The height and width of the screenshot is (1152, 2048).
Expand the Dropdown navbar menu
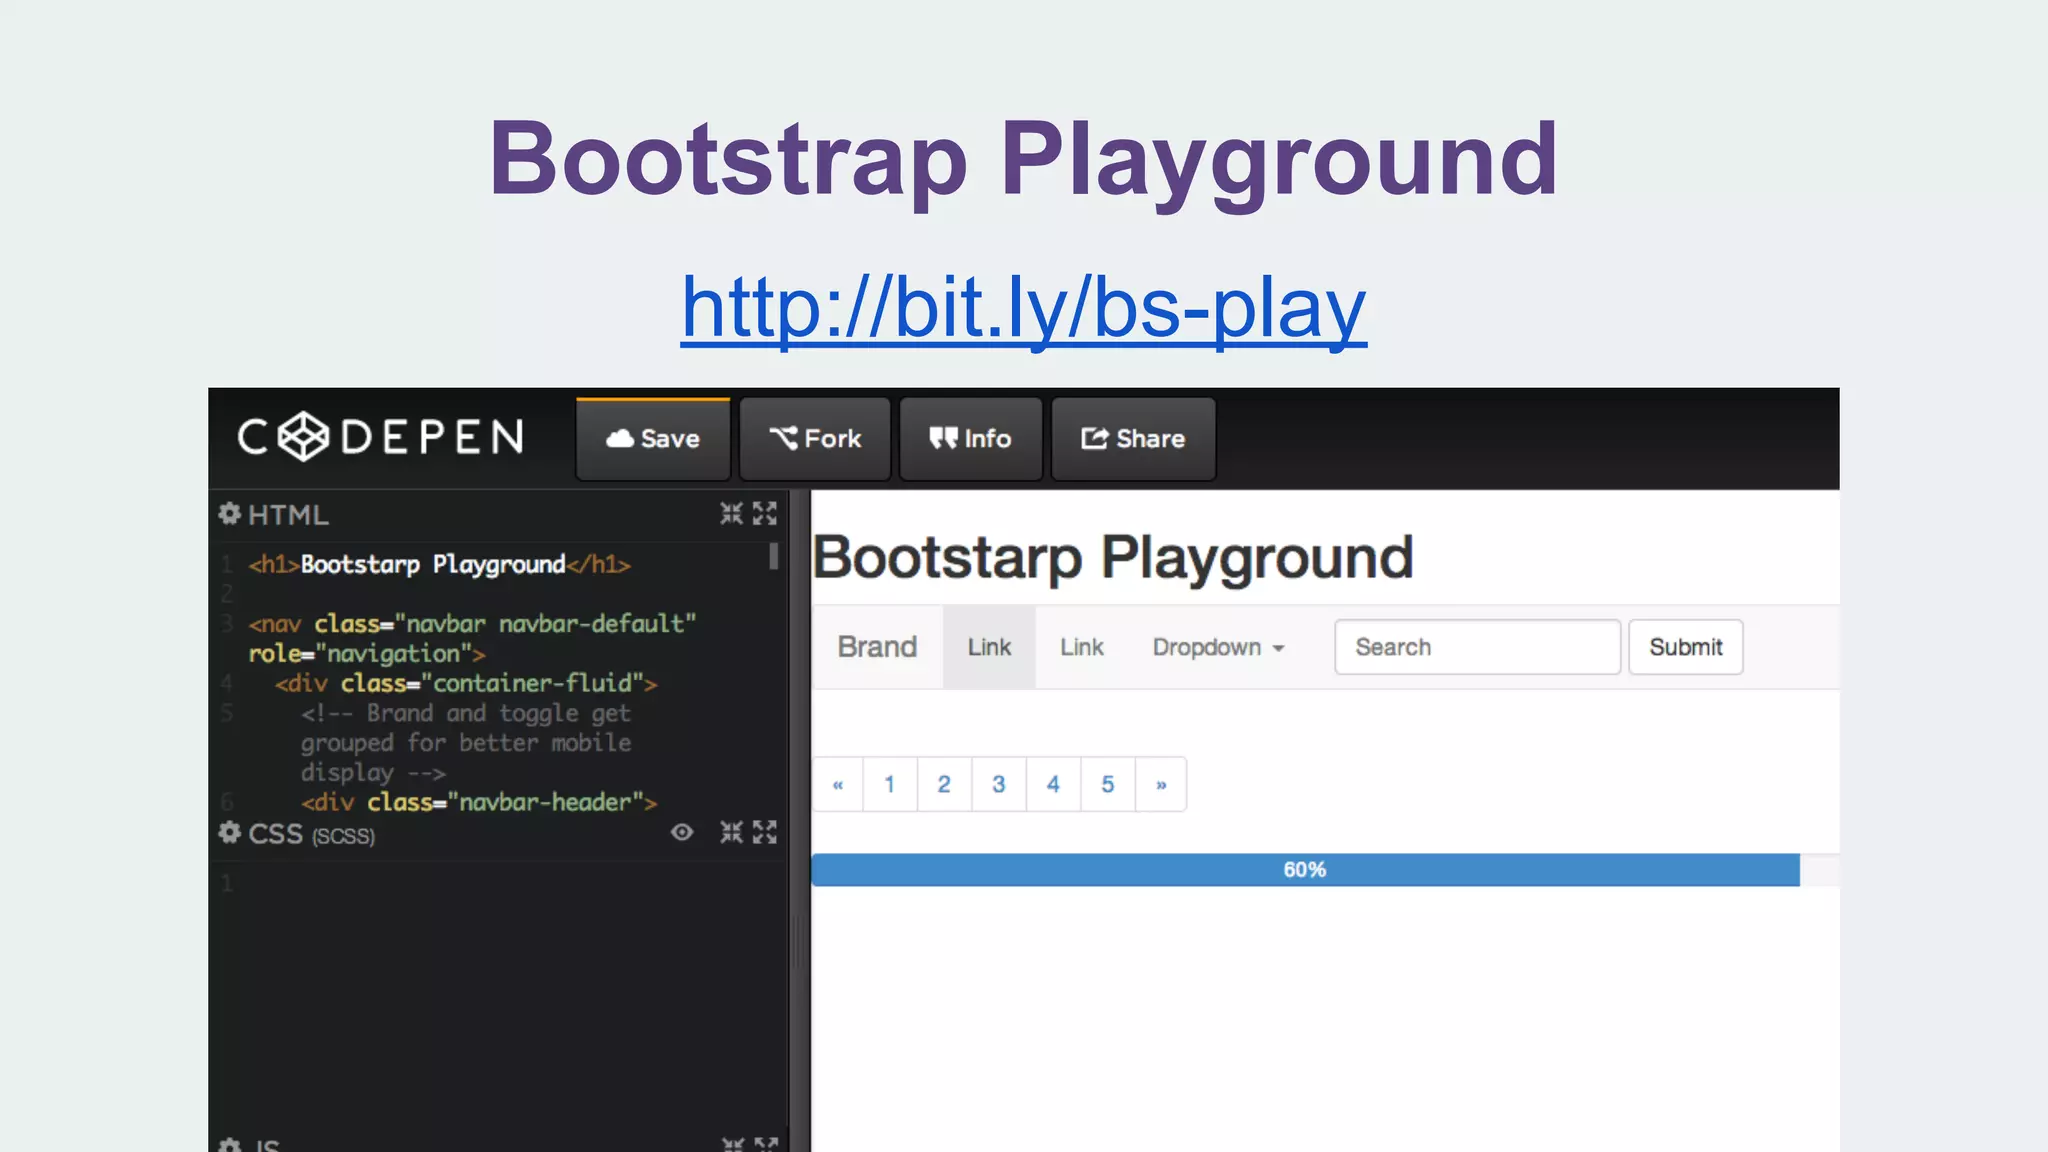pyautogui.click(x=1218, y=647)
